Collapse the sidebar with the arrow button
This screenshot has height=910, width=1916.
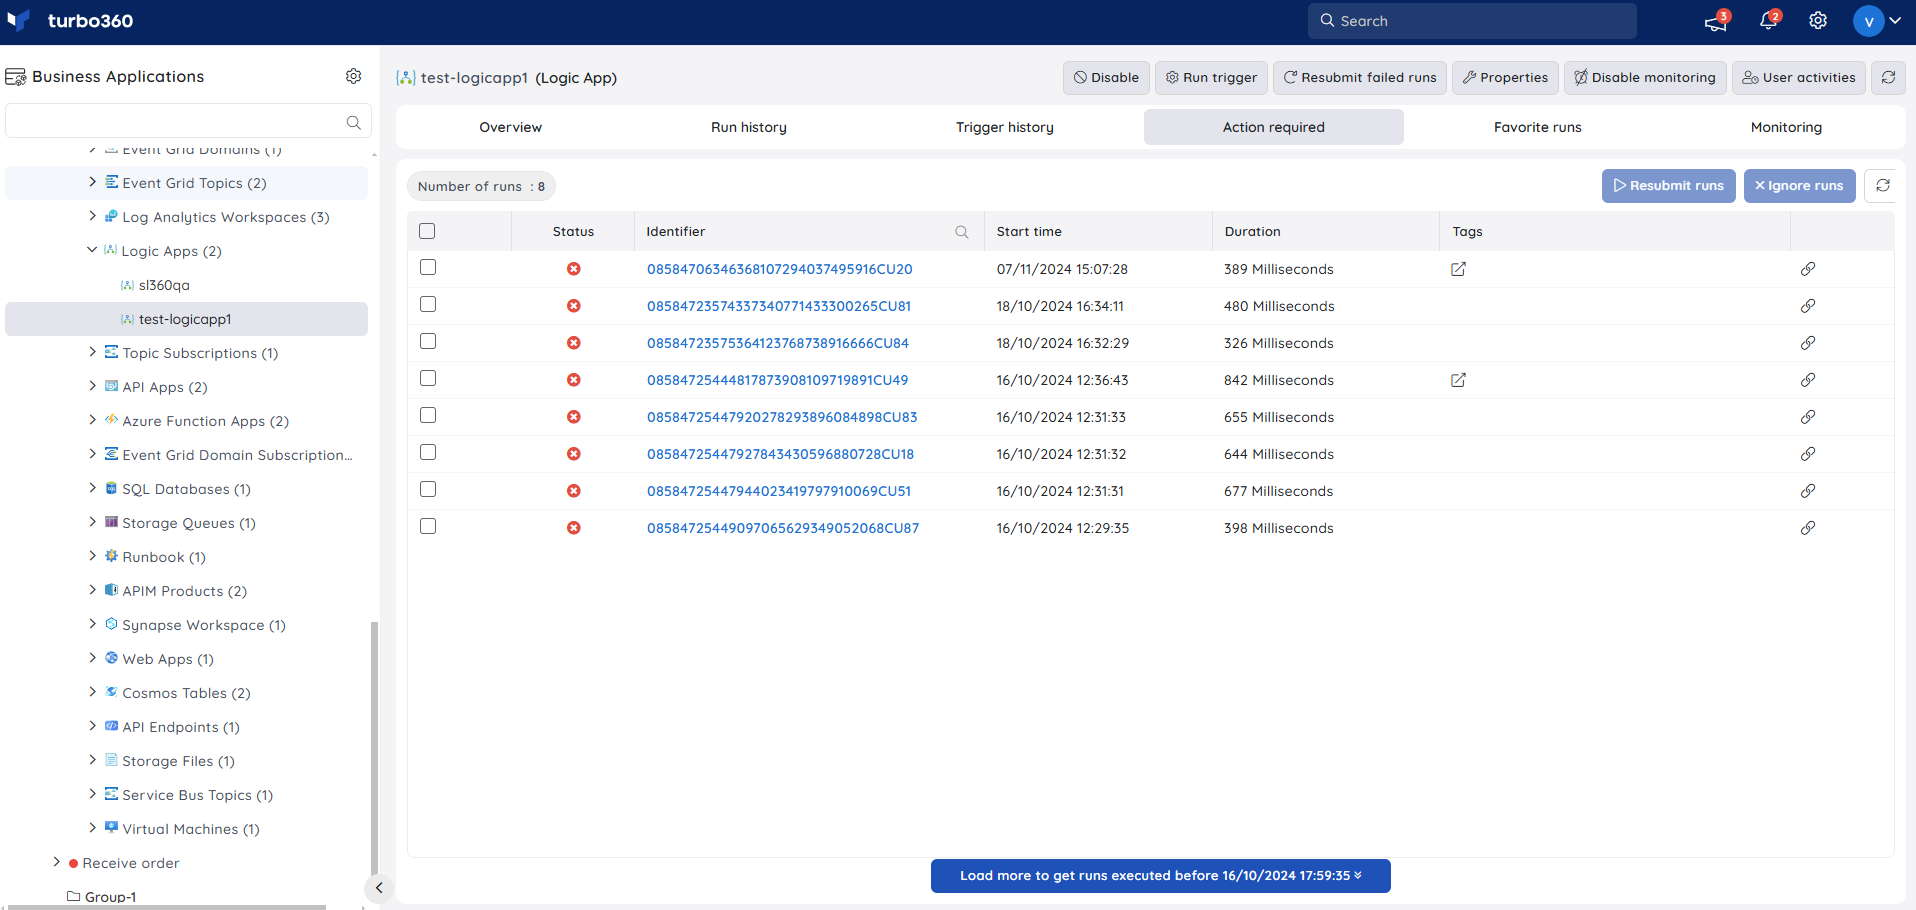tap(378, 888)
